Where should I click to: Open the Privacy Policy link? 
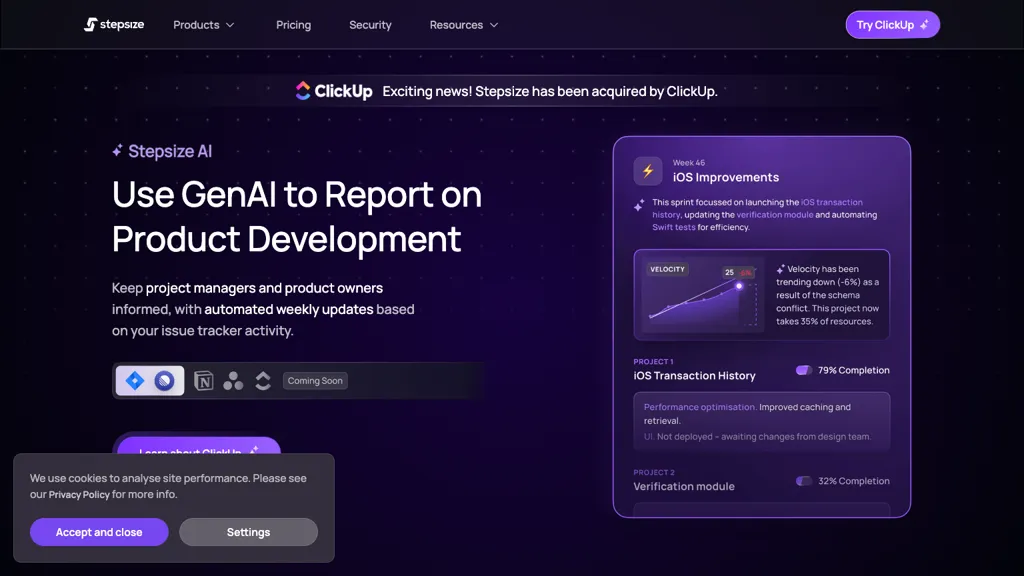(x=79, y=495)
